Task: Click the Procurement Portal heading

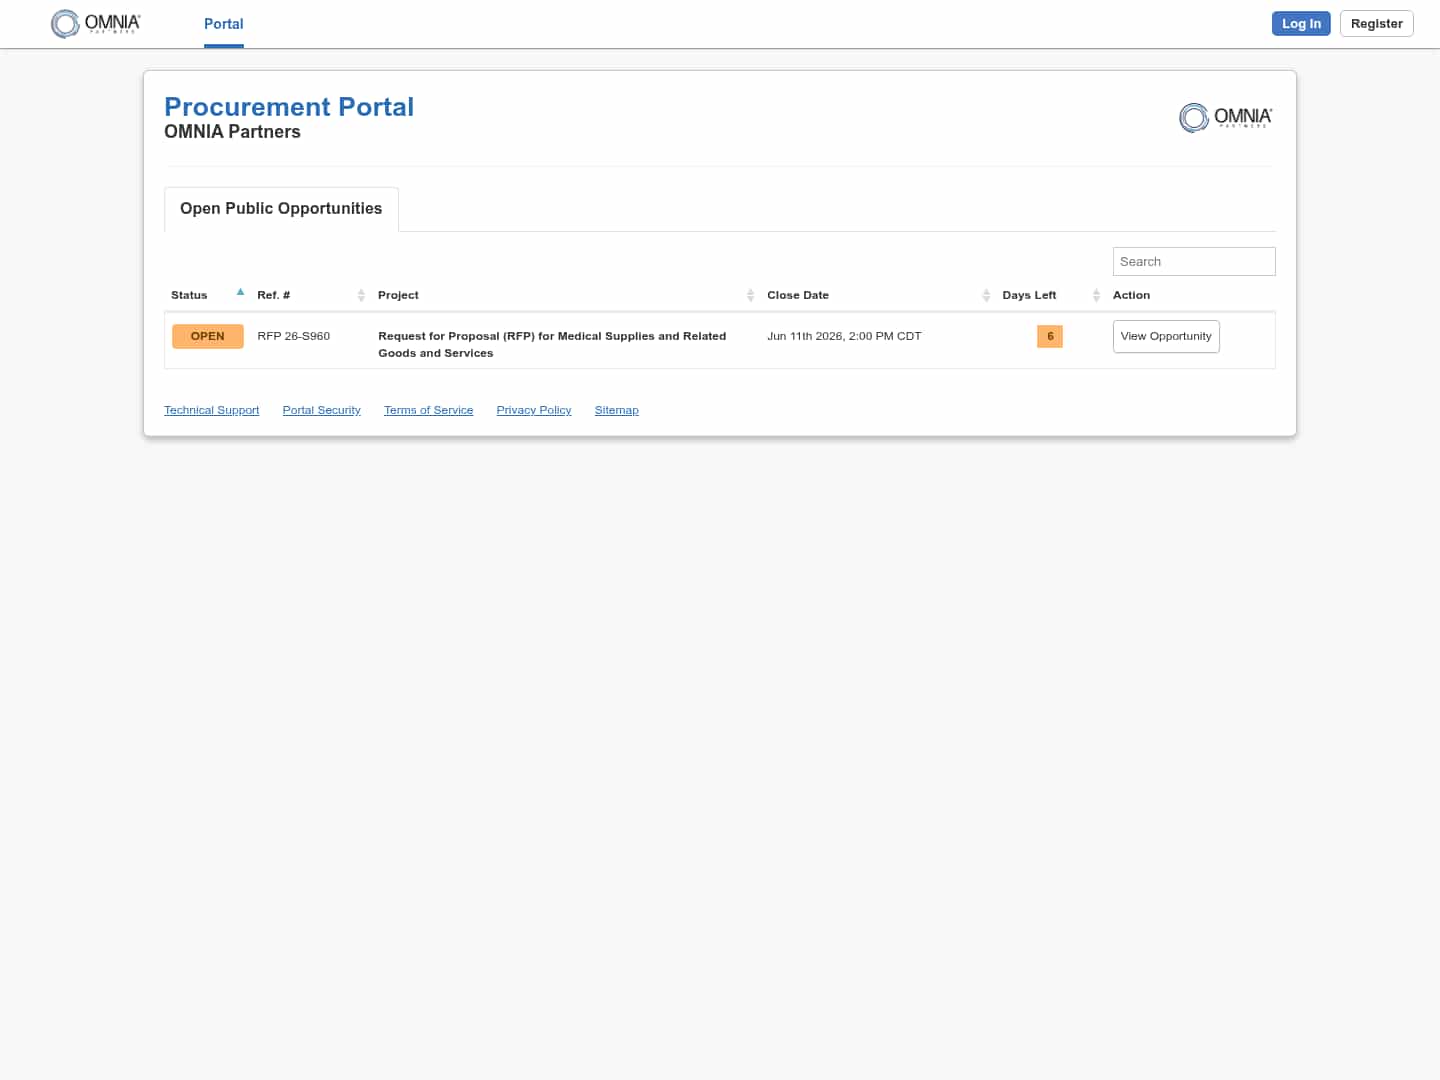Action: click(289, 107)
